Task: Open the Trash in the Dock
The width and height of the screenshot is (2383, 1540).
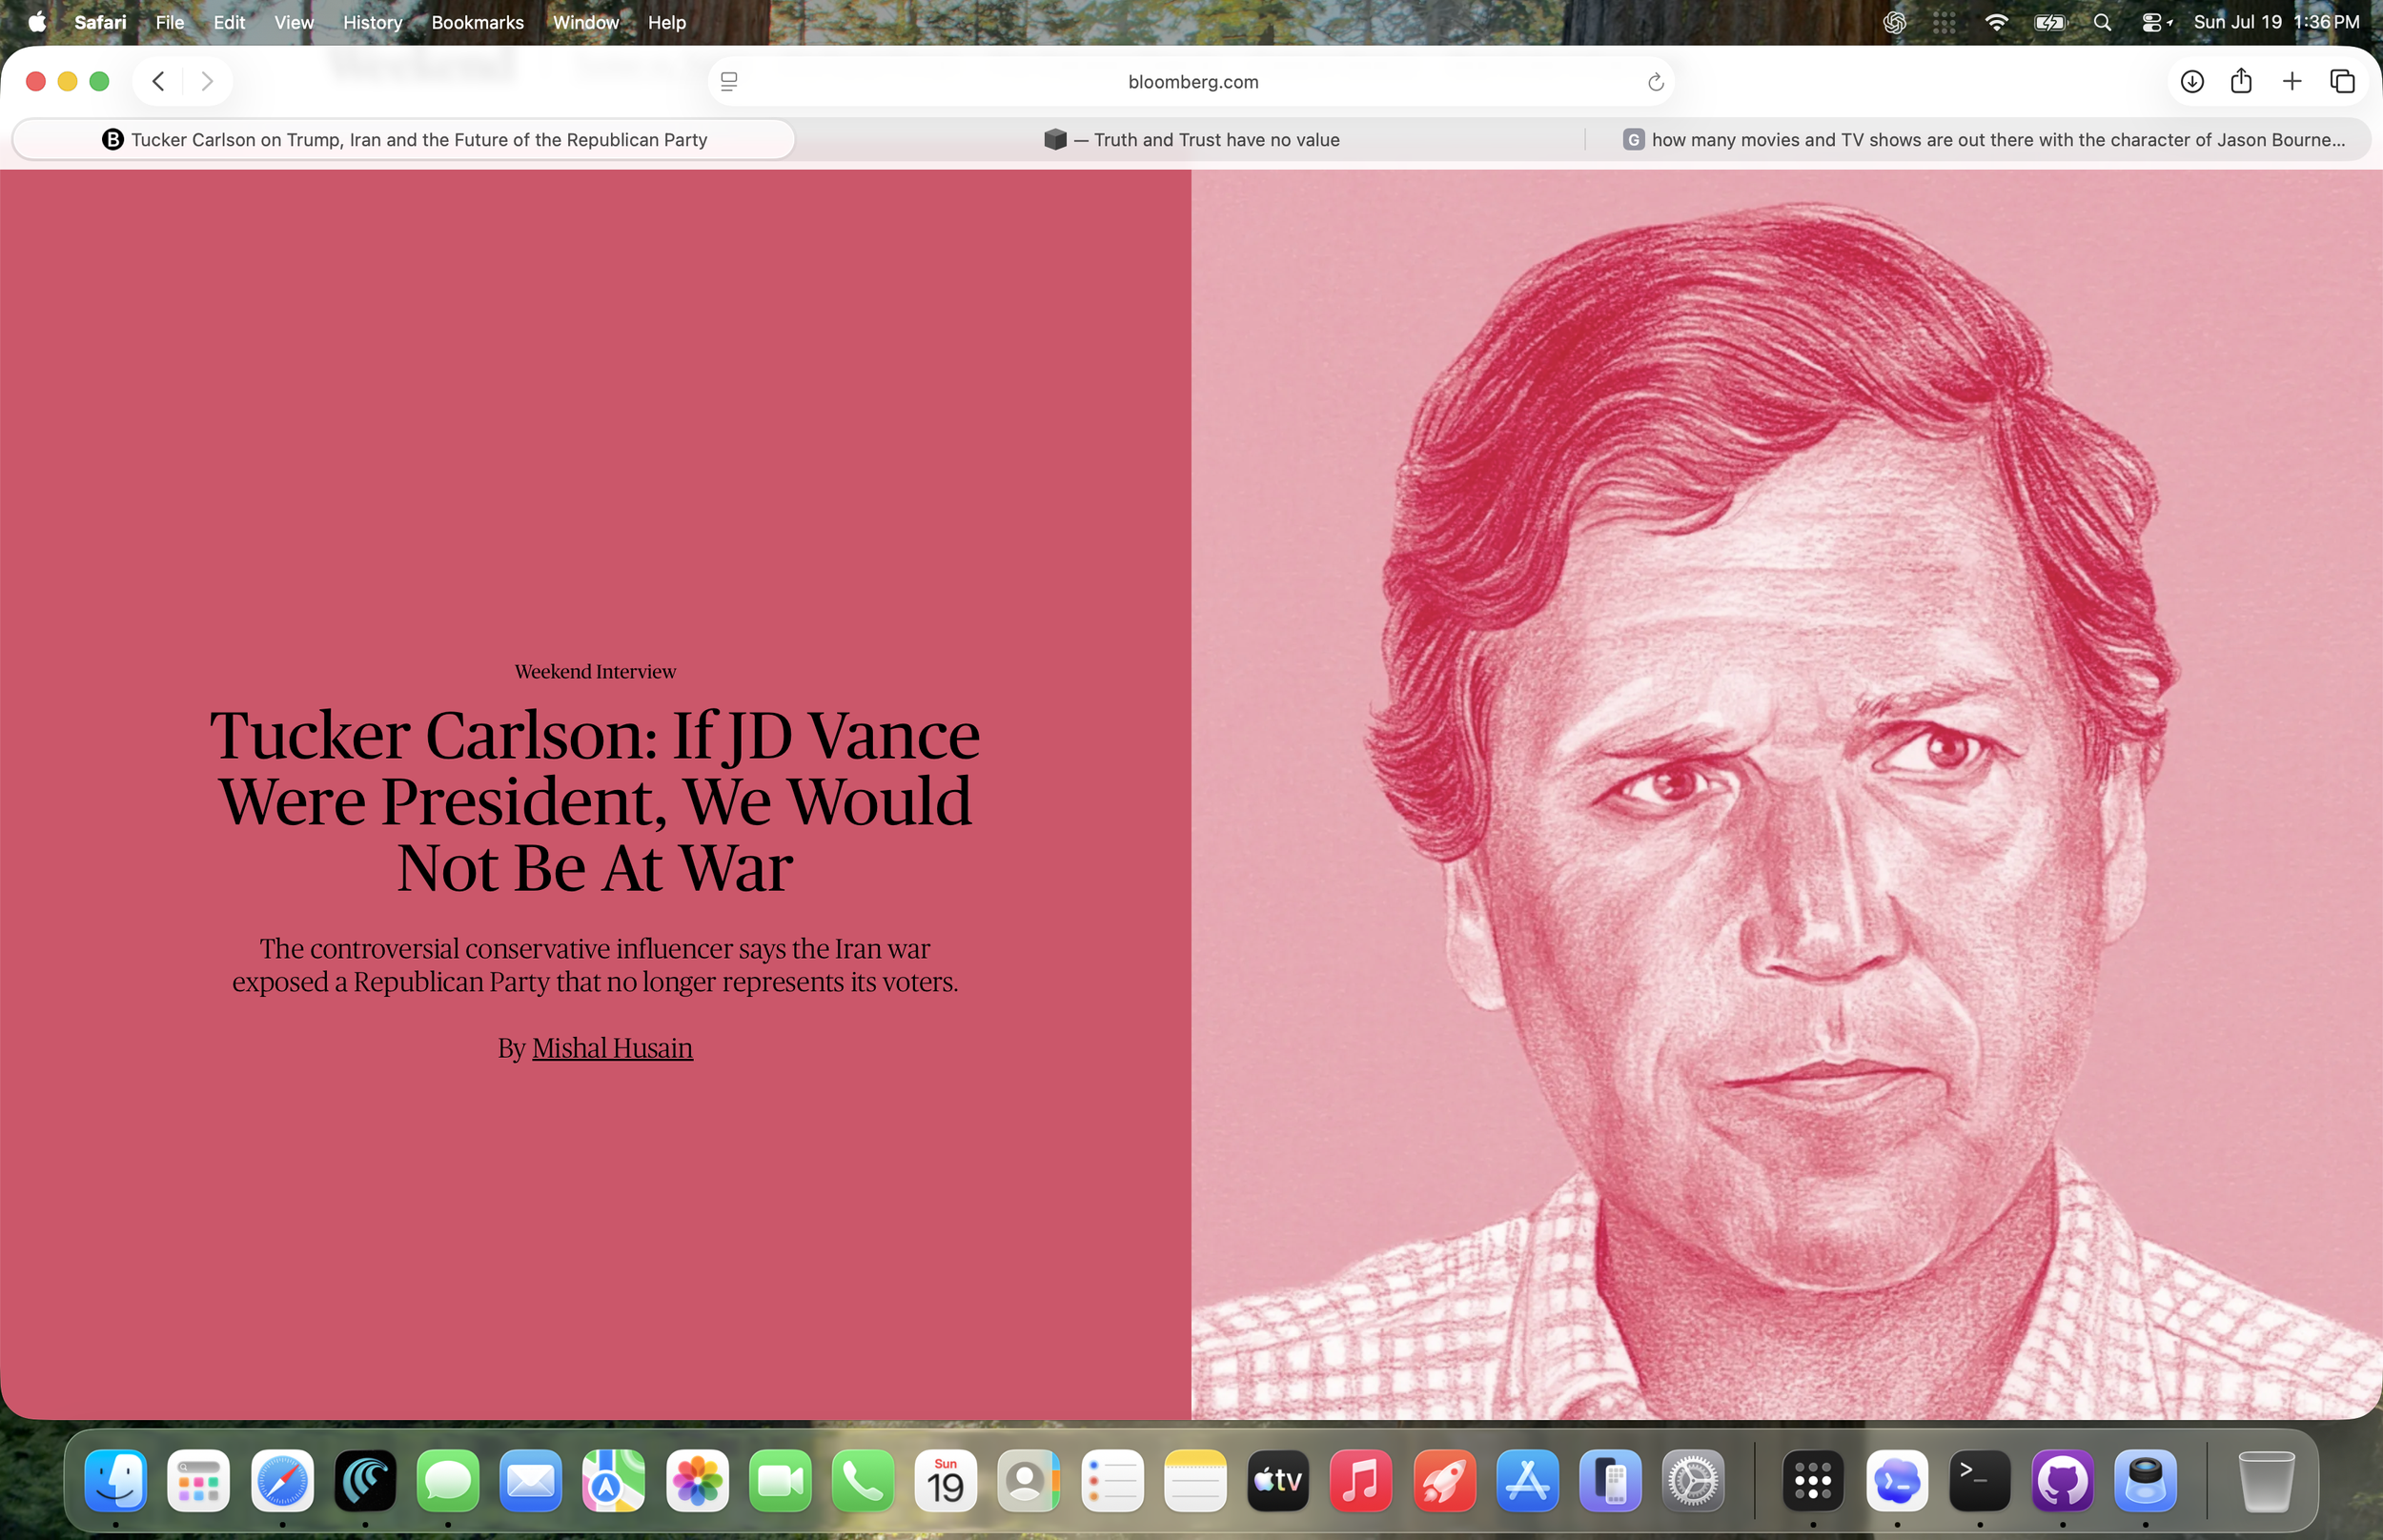Action: point(2266,1481)
